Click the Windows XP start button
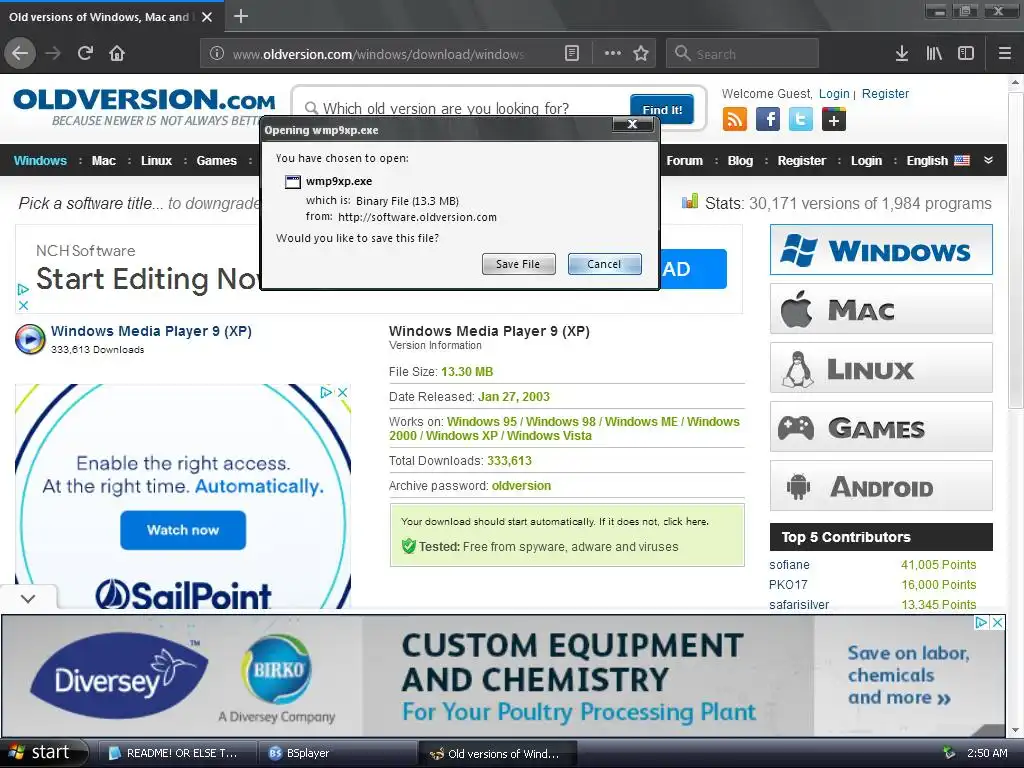 click(43, 753)
